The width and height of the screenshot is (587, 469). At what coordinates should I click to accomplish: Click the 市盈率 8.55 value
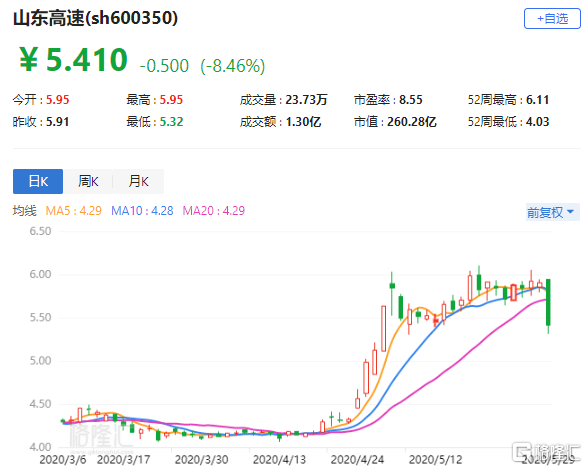pos(411,100)
